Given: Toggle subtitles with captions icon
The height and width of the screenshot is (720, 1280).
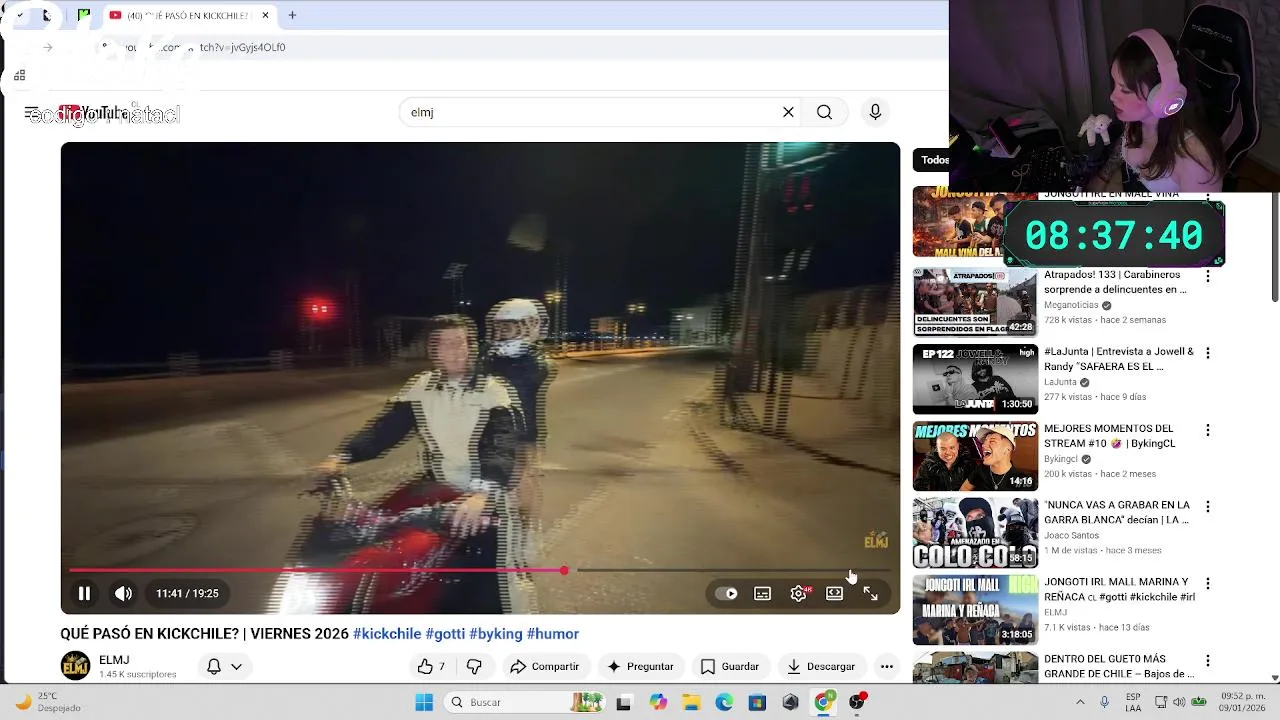Looking at the screenshot, I should tap(762, 593).
